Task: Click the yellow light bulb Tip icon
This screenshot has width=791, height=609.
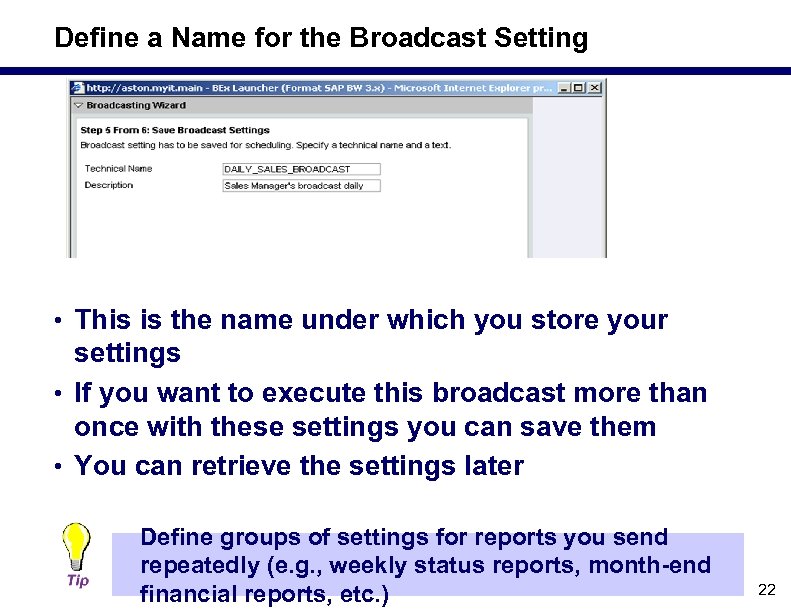Action: click(x=77, y=547)
